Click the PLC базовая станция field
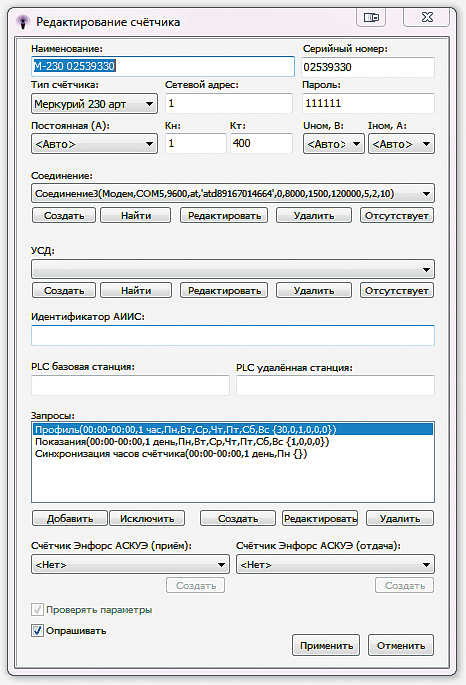 point(130,385)
